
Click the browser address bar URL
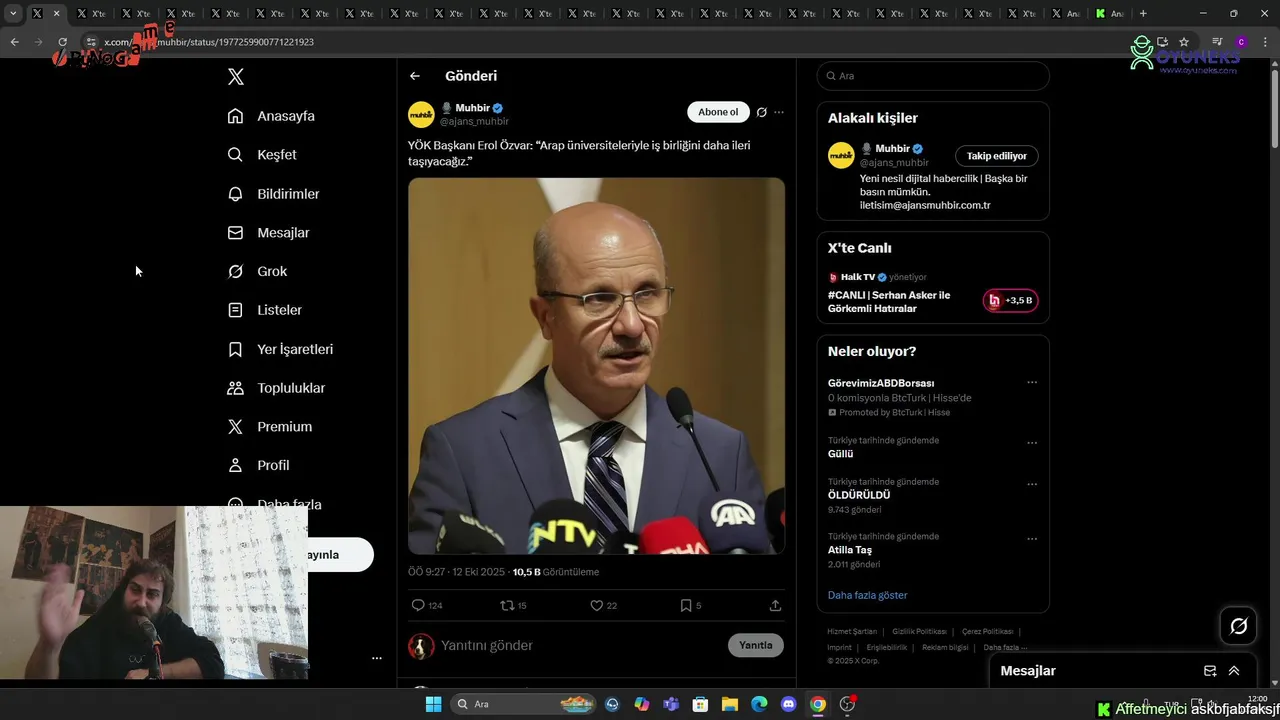pos(210,42)
